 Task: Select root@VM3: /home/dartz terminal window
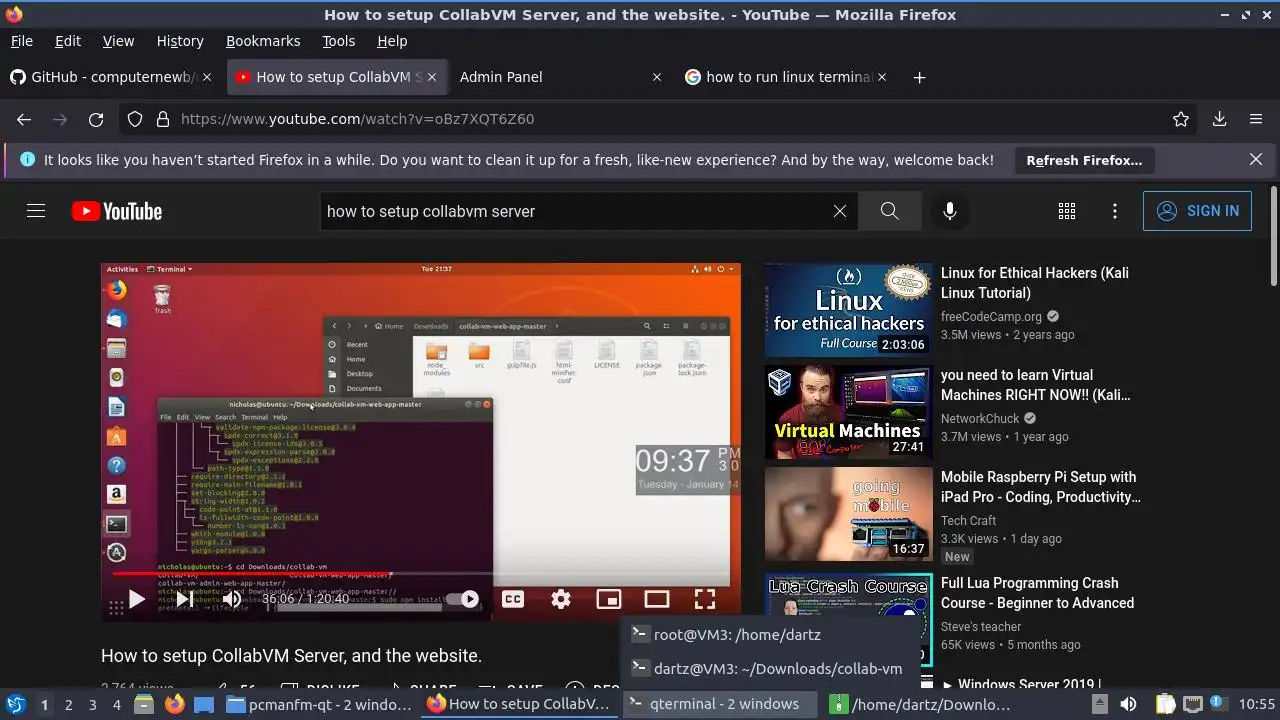(x=770, y=635)
